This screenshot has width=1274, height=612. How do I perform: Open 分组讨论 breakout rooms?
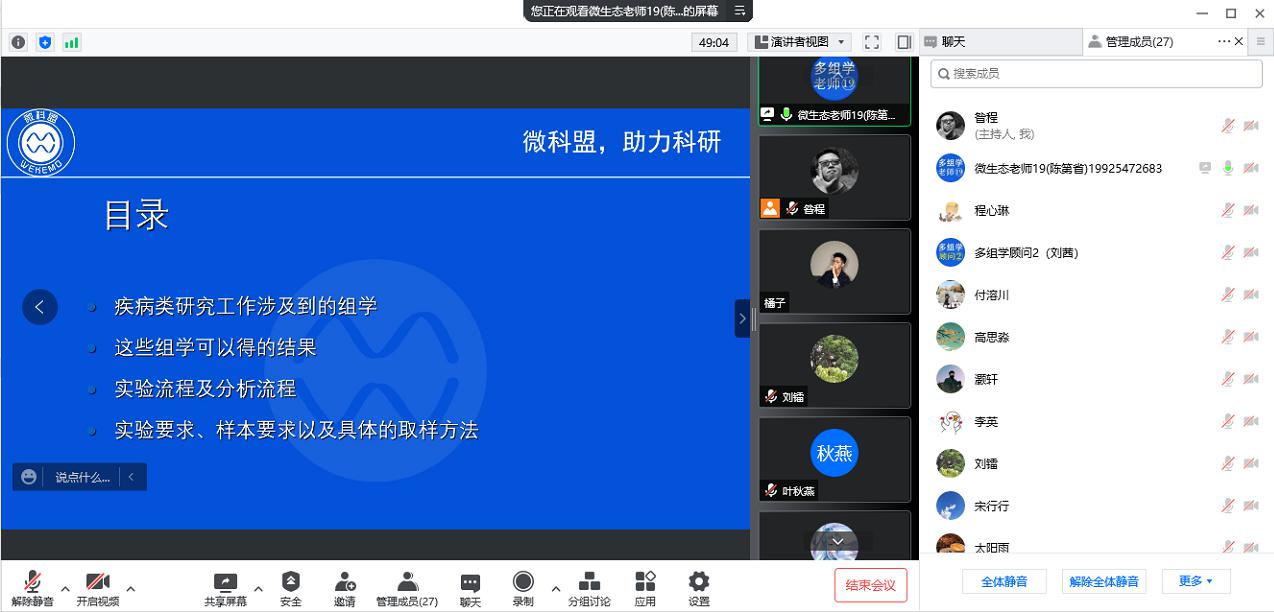(x=589, y=588)
